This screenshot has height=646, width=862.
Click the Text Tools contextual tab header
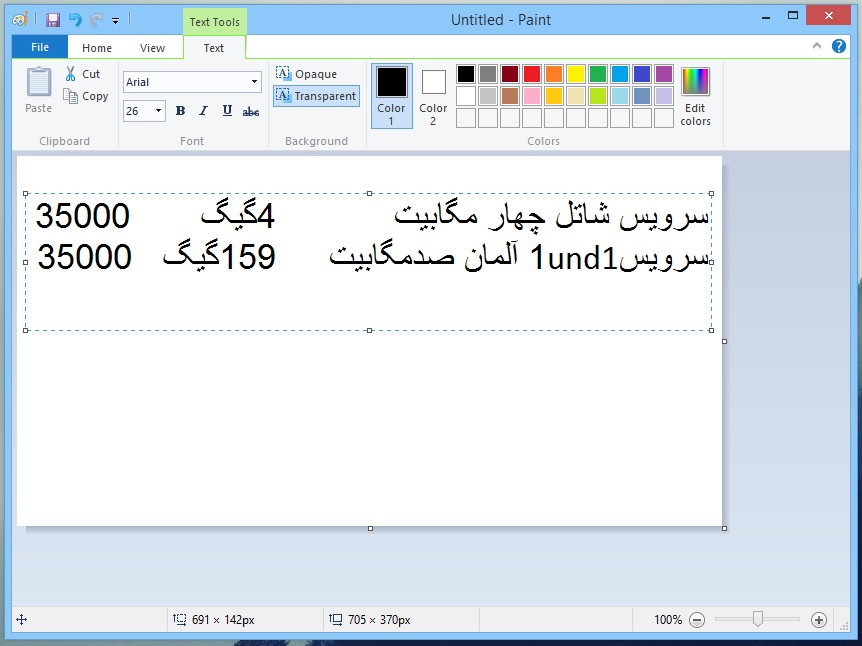tap(214, 22)
